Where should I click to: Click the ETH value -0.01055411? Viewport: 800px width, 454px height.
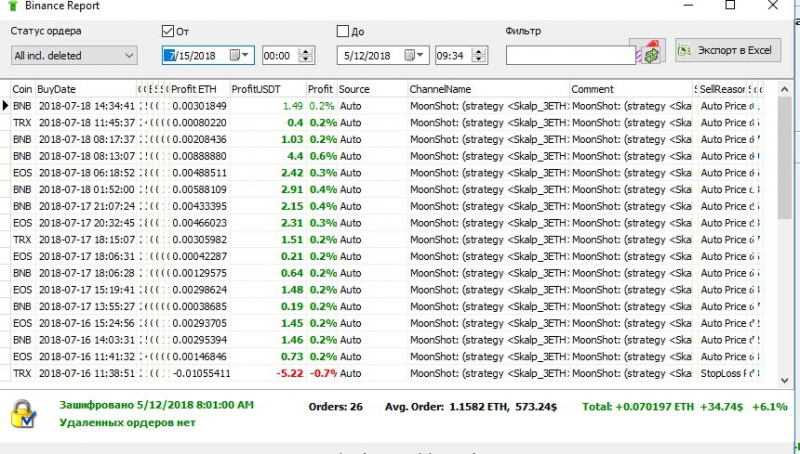pyautogui.click(x=201, y=373)
